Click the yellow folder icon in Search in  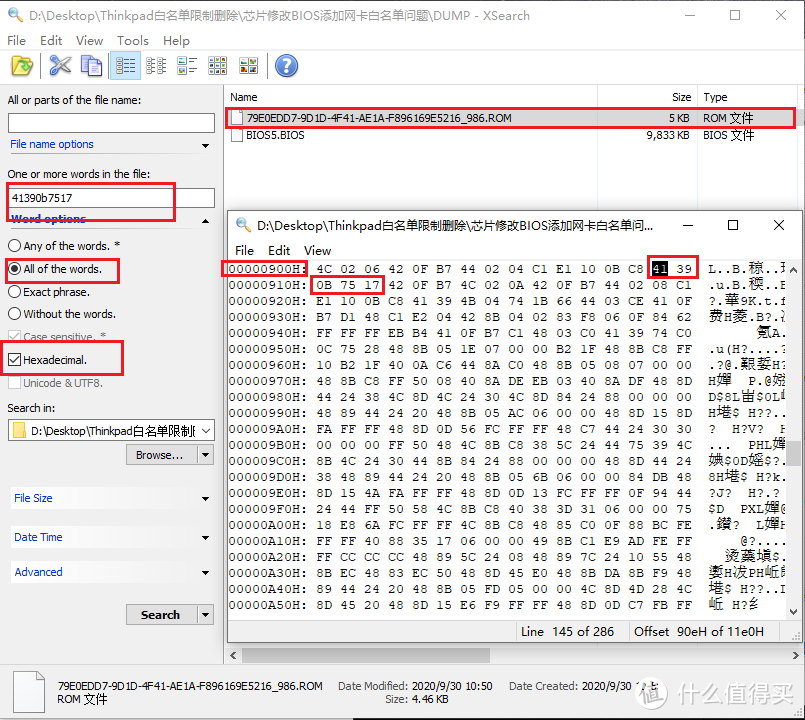click(x=20, y=430)
